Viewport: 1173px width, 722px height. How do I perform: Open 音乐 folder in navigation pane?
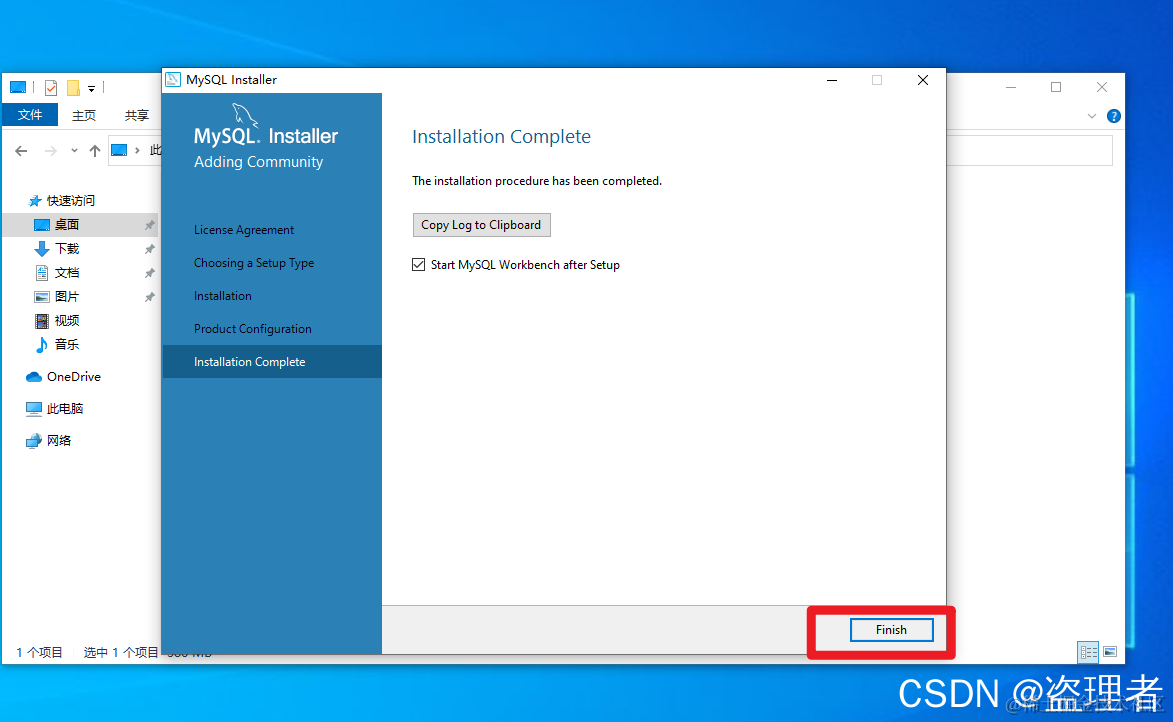click(67, 344)
